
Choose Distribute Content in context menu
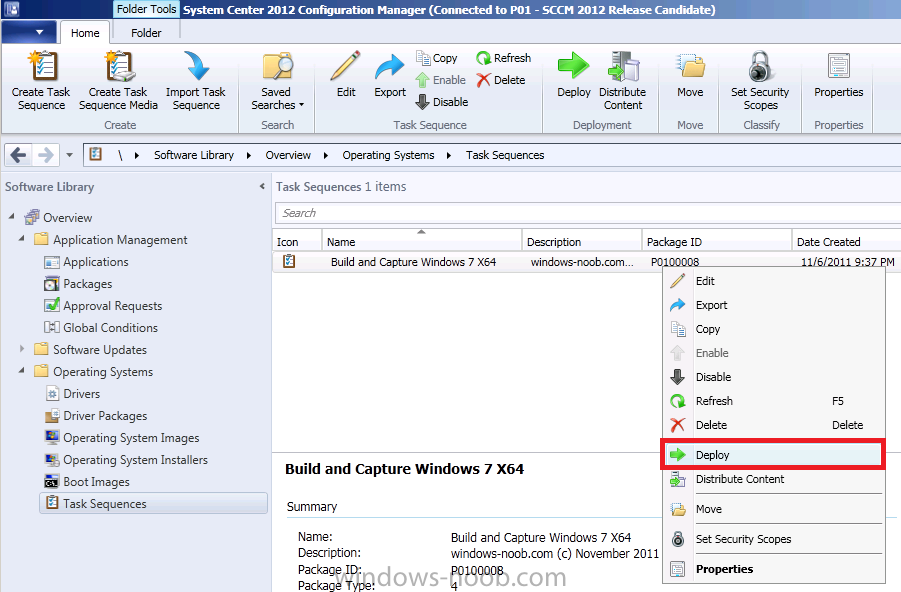(x=773, y=479)
